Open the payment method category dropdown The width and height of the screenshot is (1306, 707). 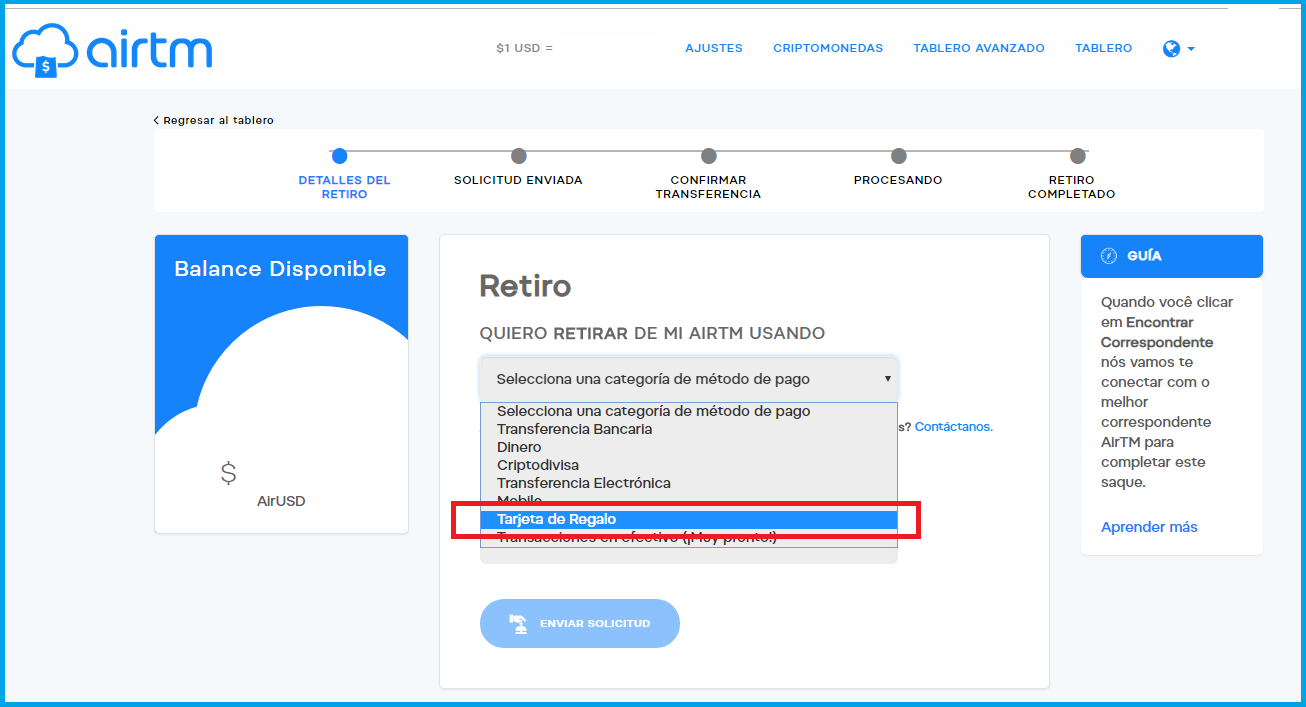click(x=689, y=379)
